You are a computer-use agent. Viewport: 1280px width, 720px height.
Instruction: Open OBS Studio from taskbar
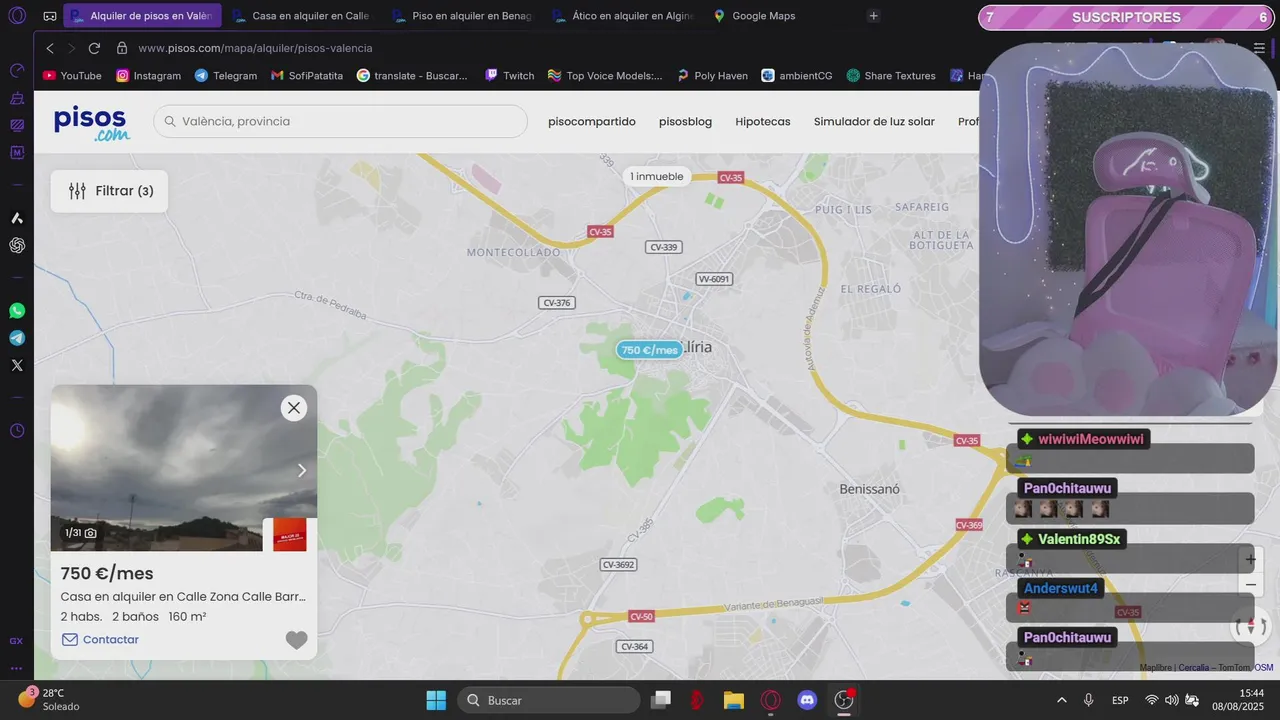click(844, 700)
